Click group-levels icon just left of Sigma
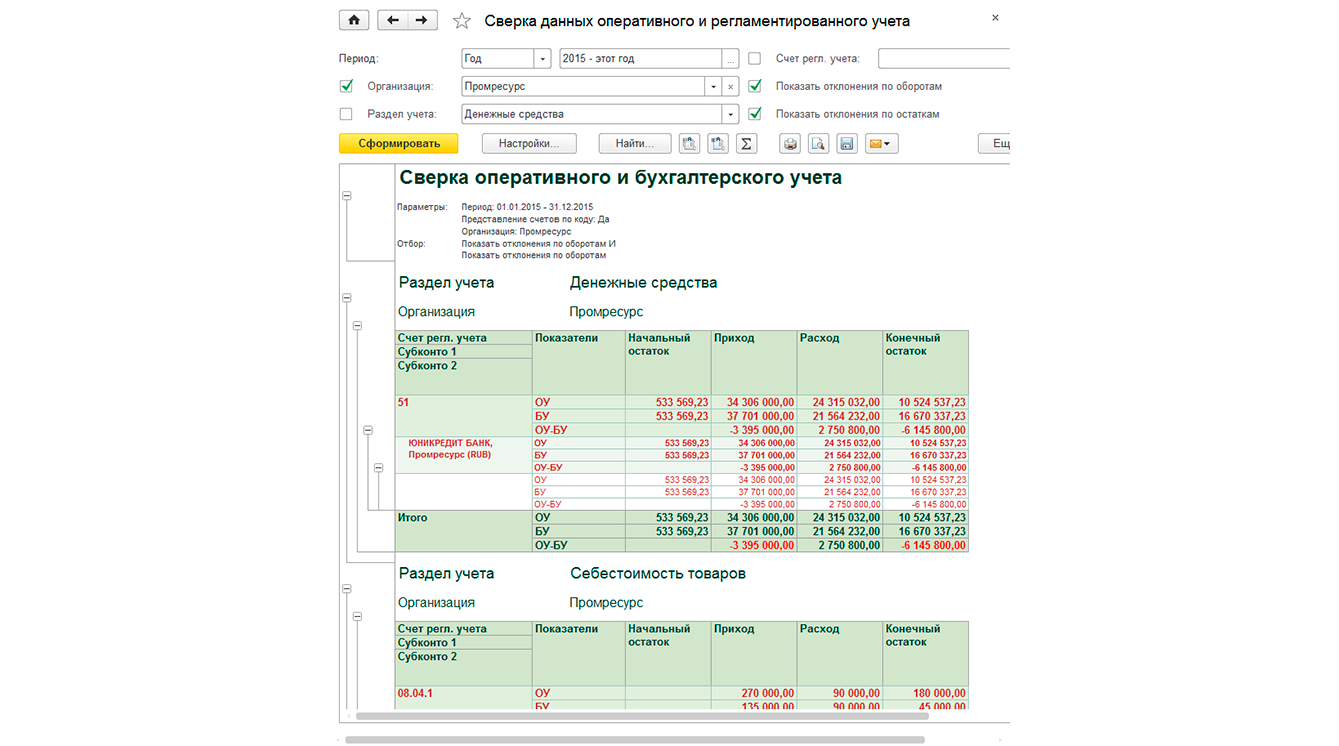Screen dimensions: 1339x746 coord(717,144)
